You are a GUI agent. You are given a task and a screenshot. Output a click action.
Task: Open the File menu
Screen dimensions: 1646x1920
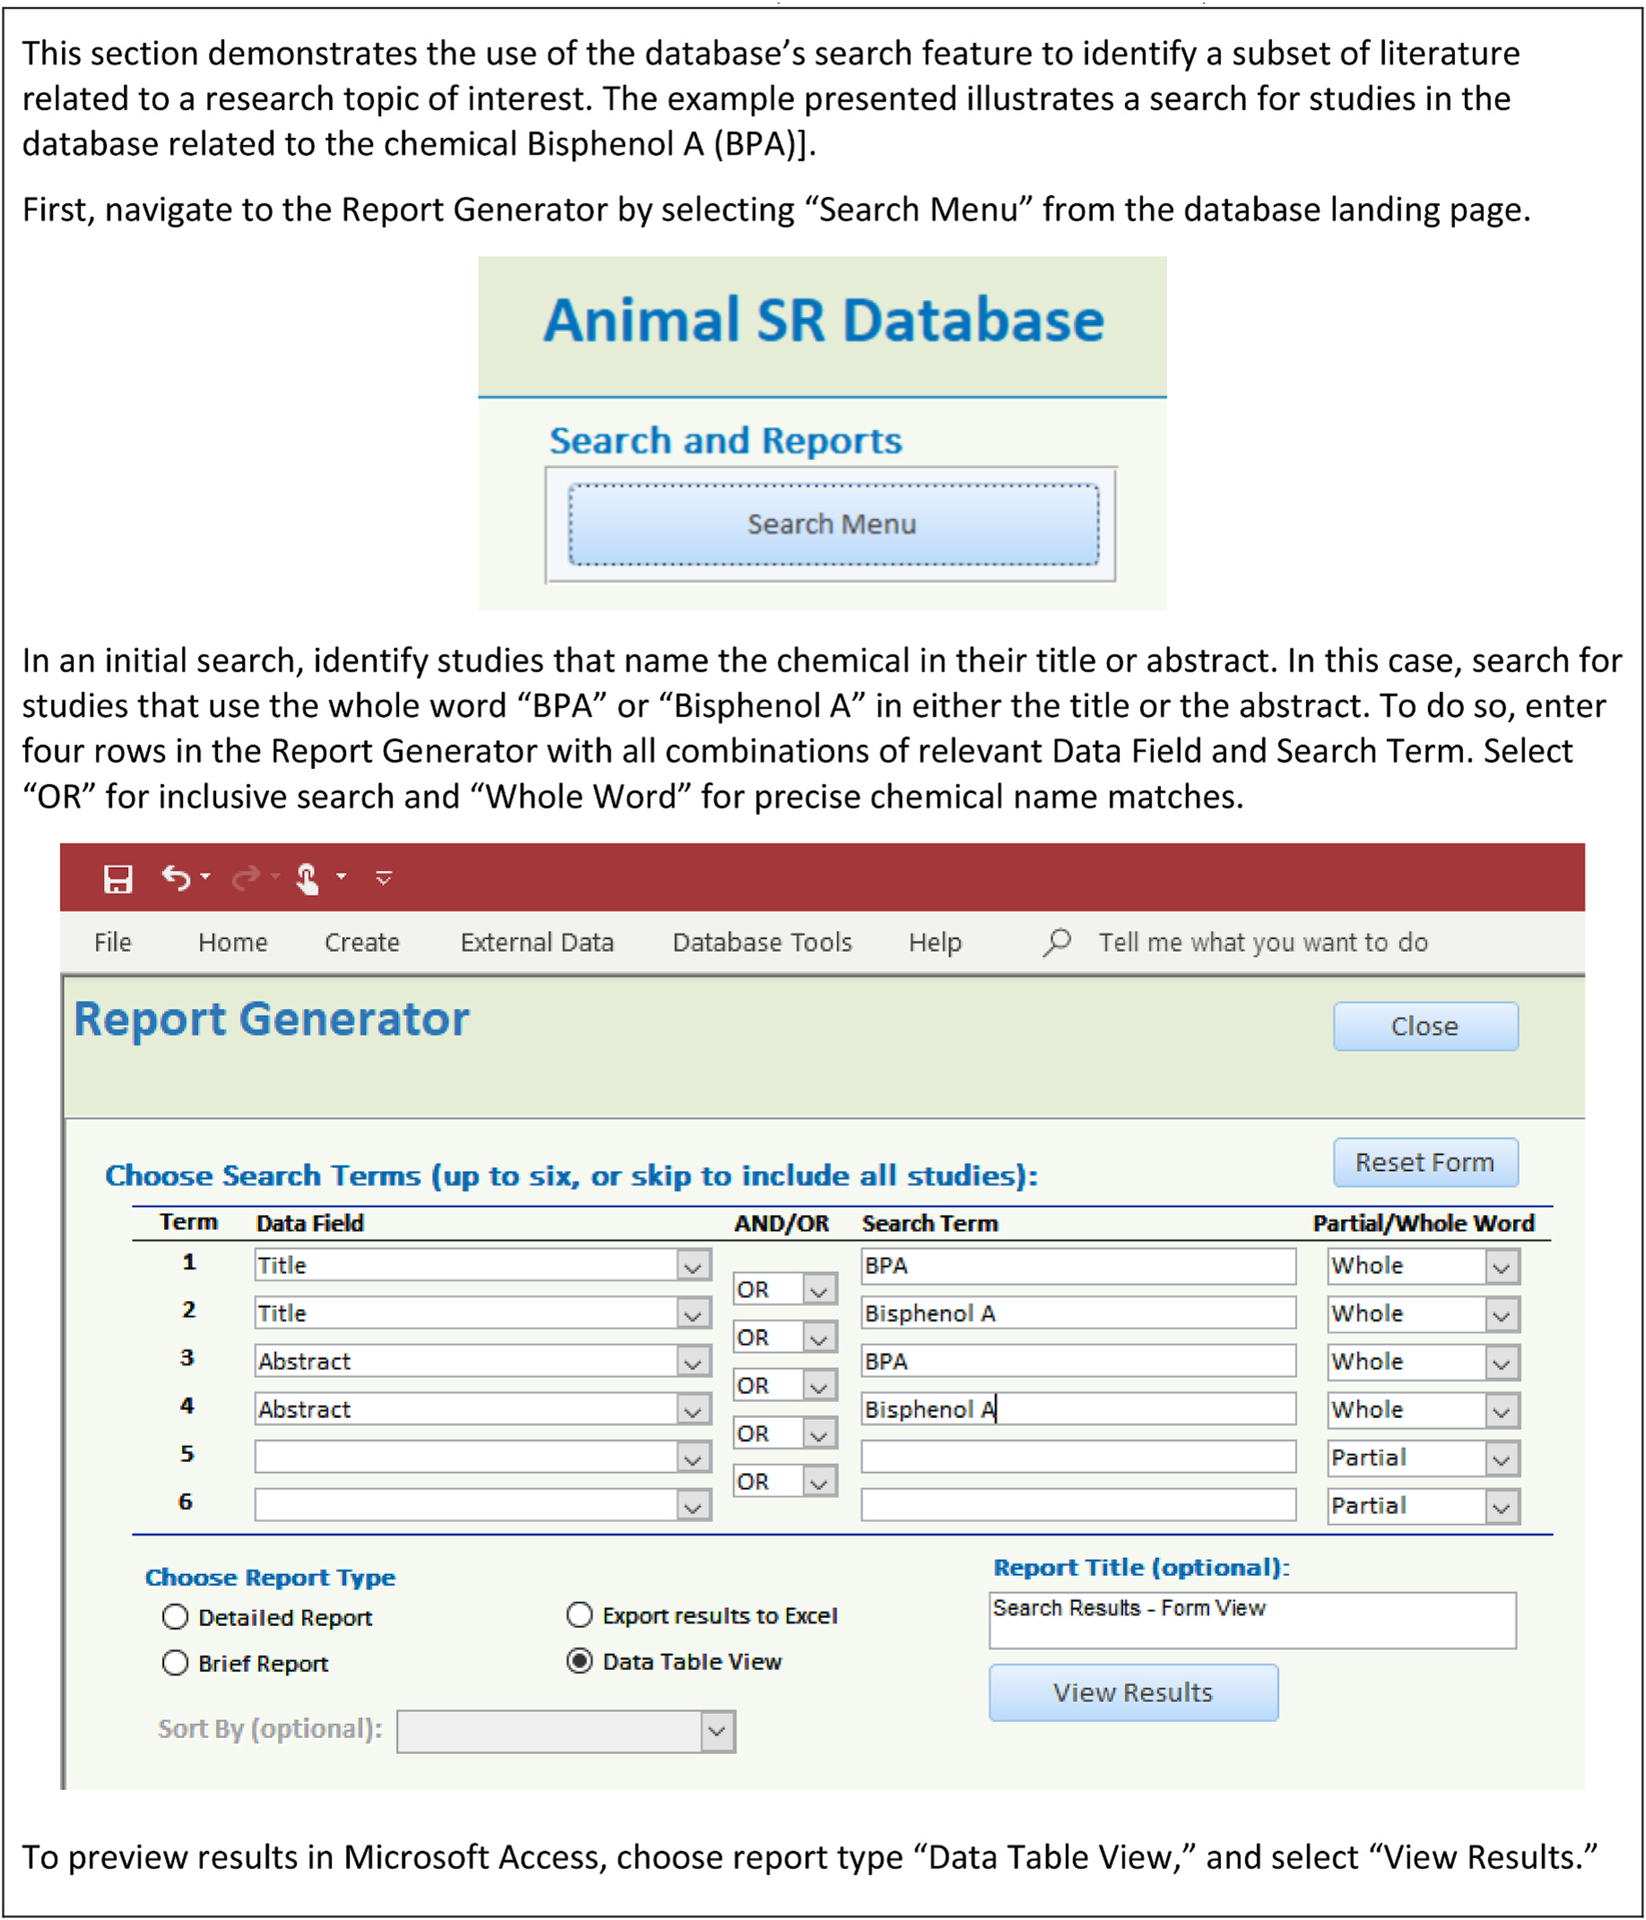(x=112, y=942)
